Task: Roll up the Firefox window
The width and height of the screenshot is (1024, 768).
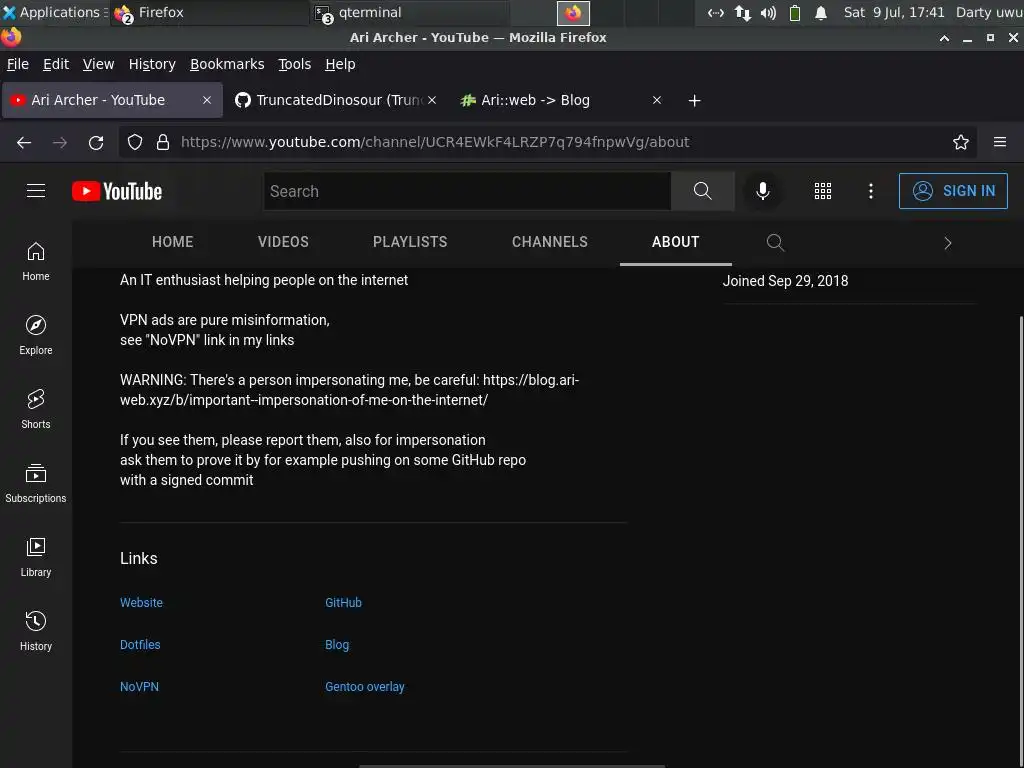Action: [x=944, y=38]
